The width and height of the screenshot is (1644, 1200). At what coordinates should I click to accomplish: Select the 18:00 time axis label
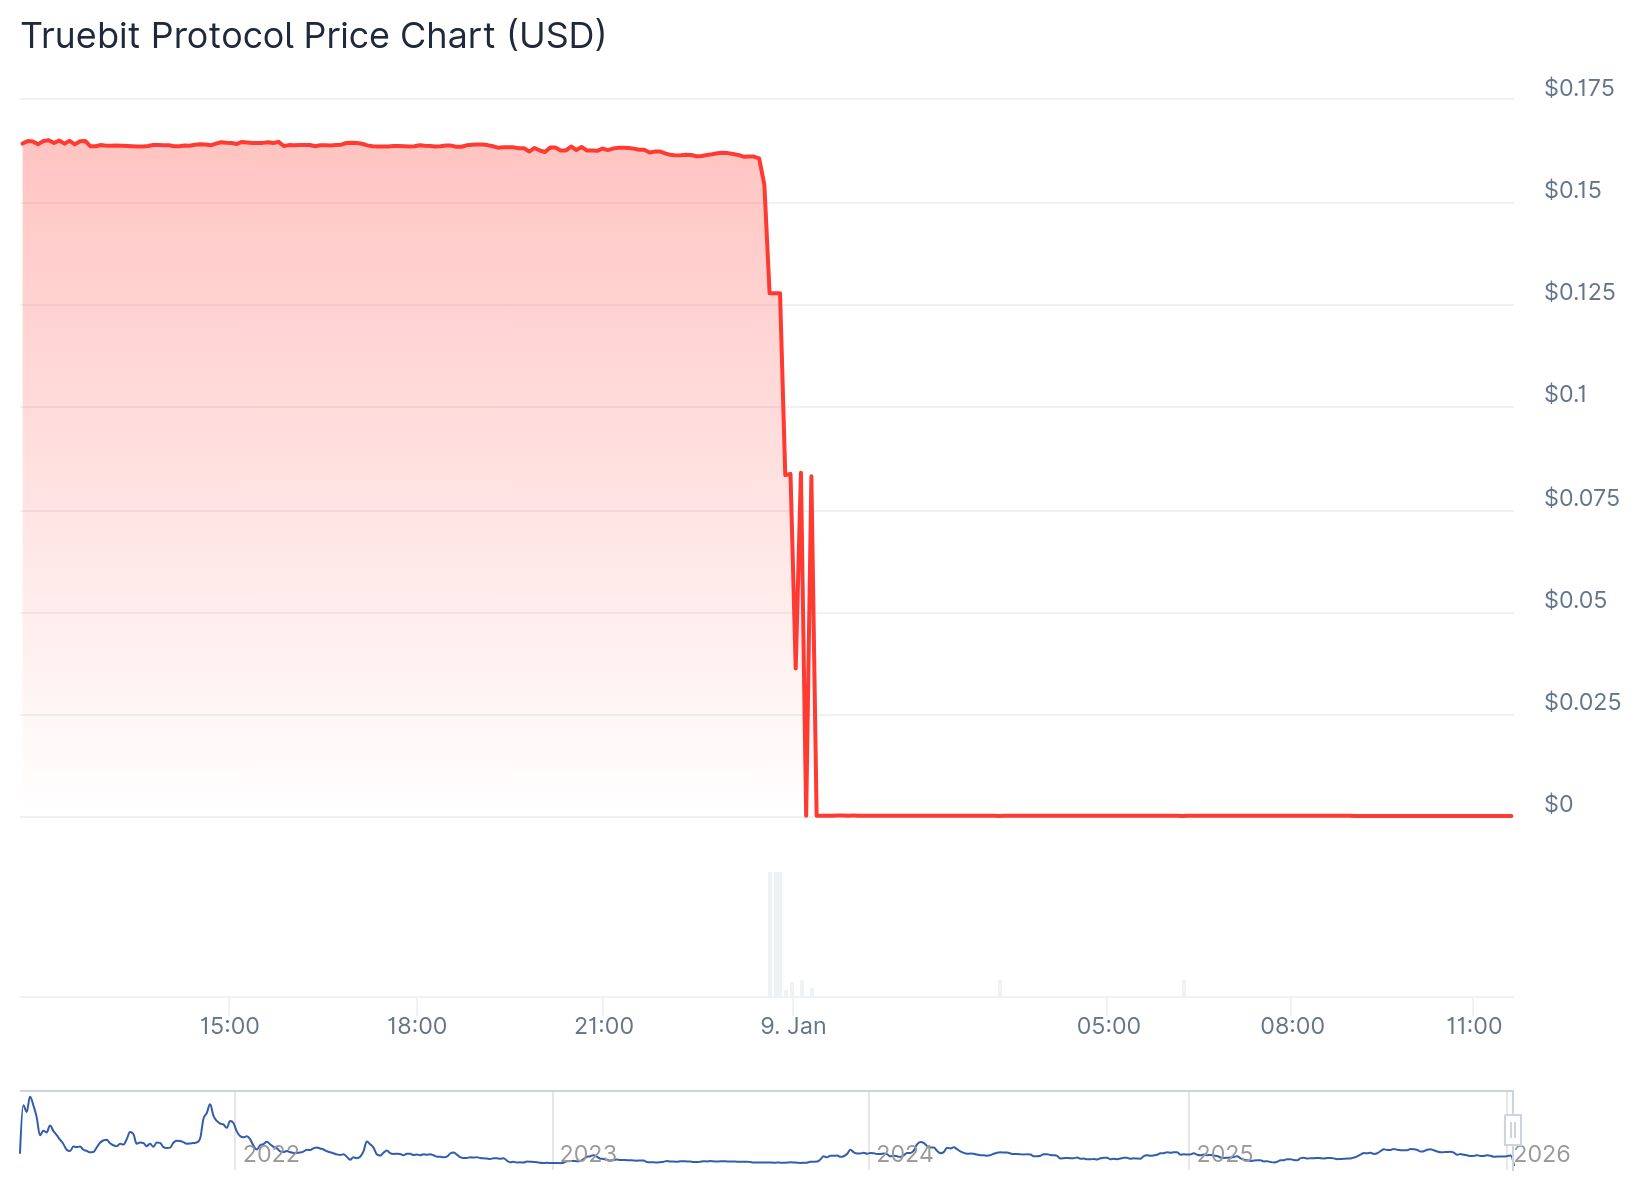[x=416, y=1026]
